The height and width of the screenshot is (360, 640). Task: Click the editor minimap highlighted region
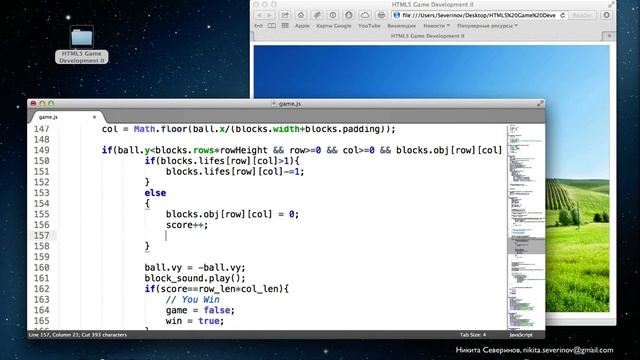526,245
